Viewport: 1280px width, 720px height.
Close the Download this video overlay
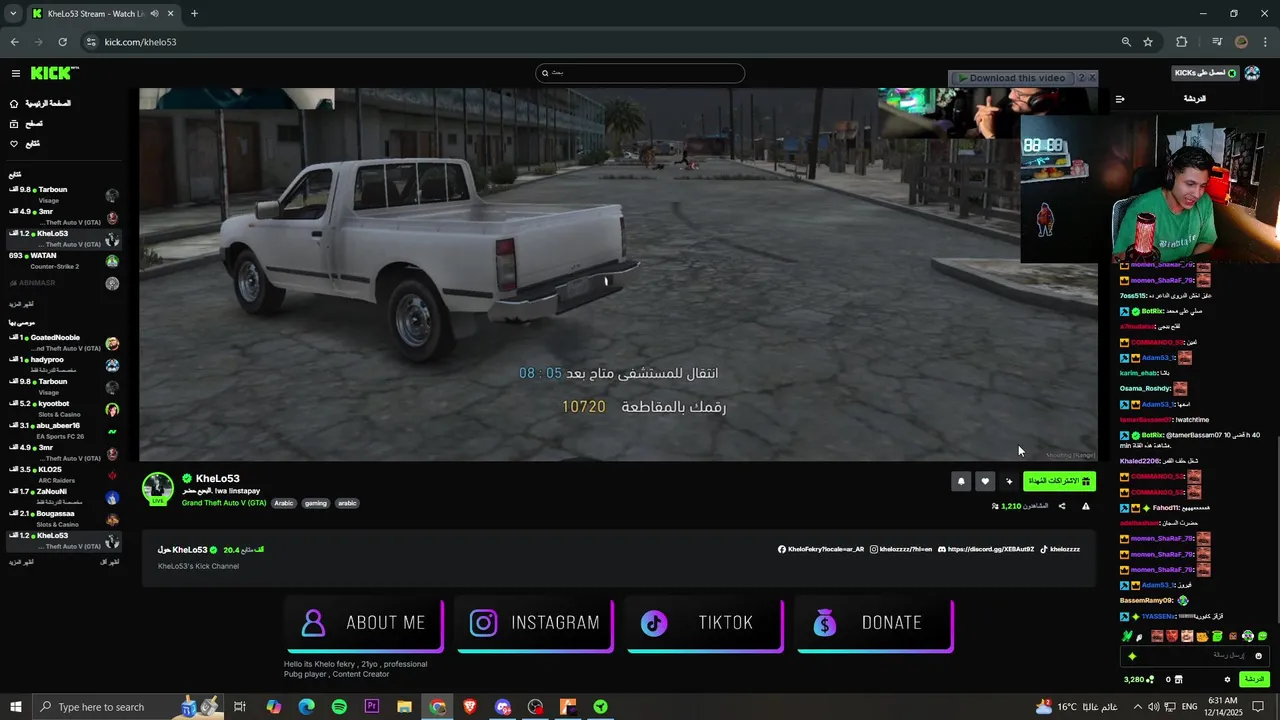(1092, 77)
